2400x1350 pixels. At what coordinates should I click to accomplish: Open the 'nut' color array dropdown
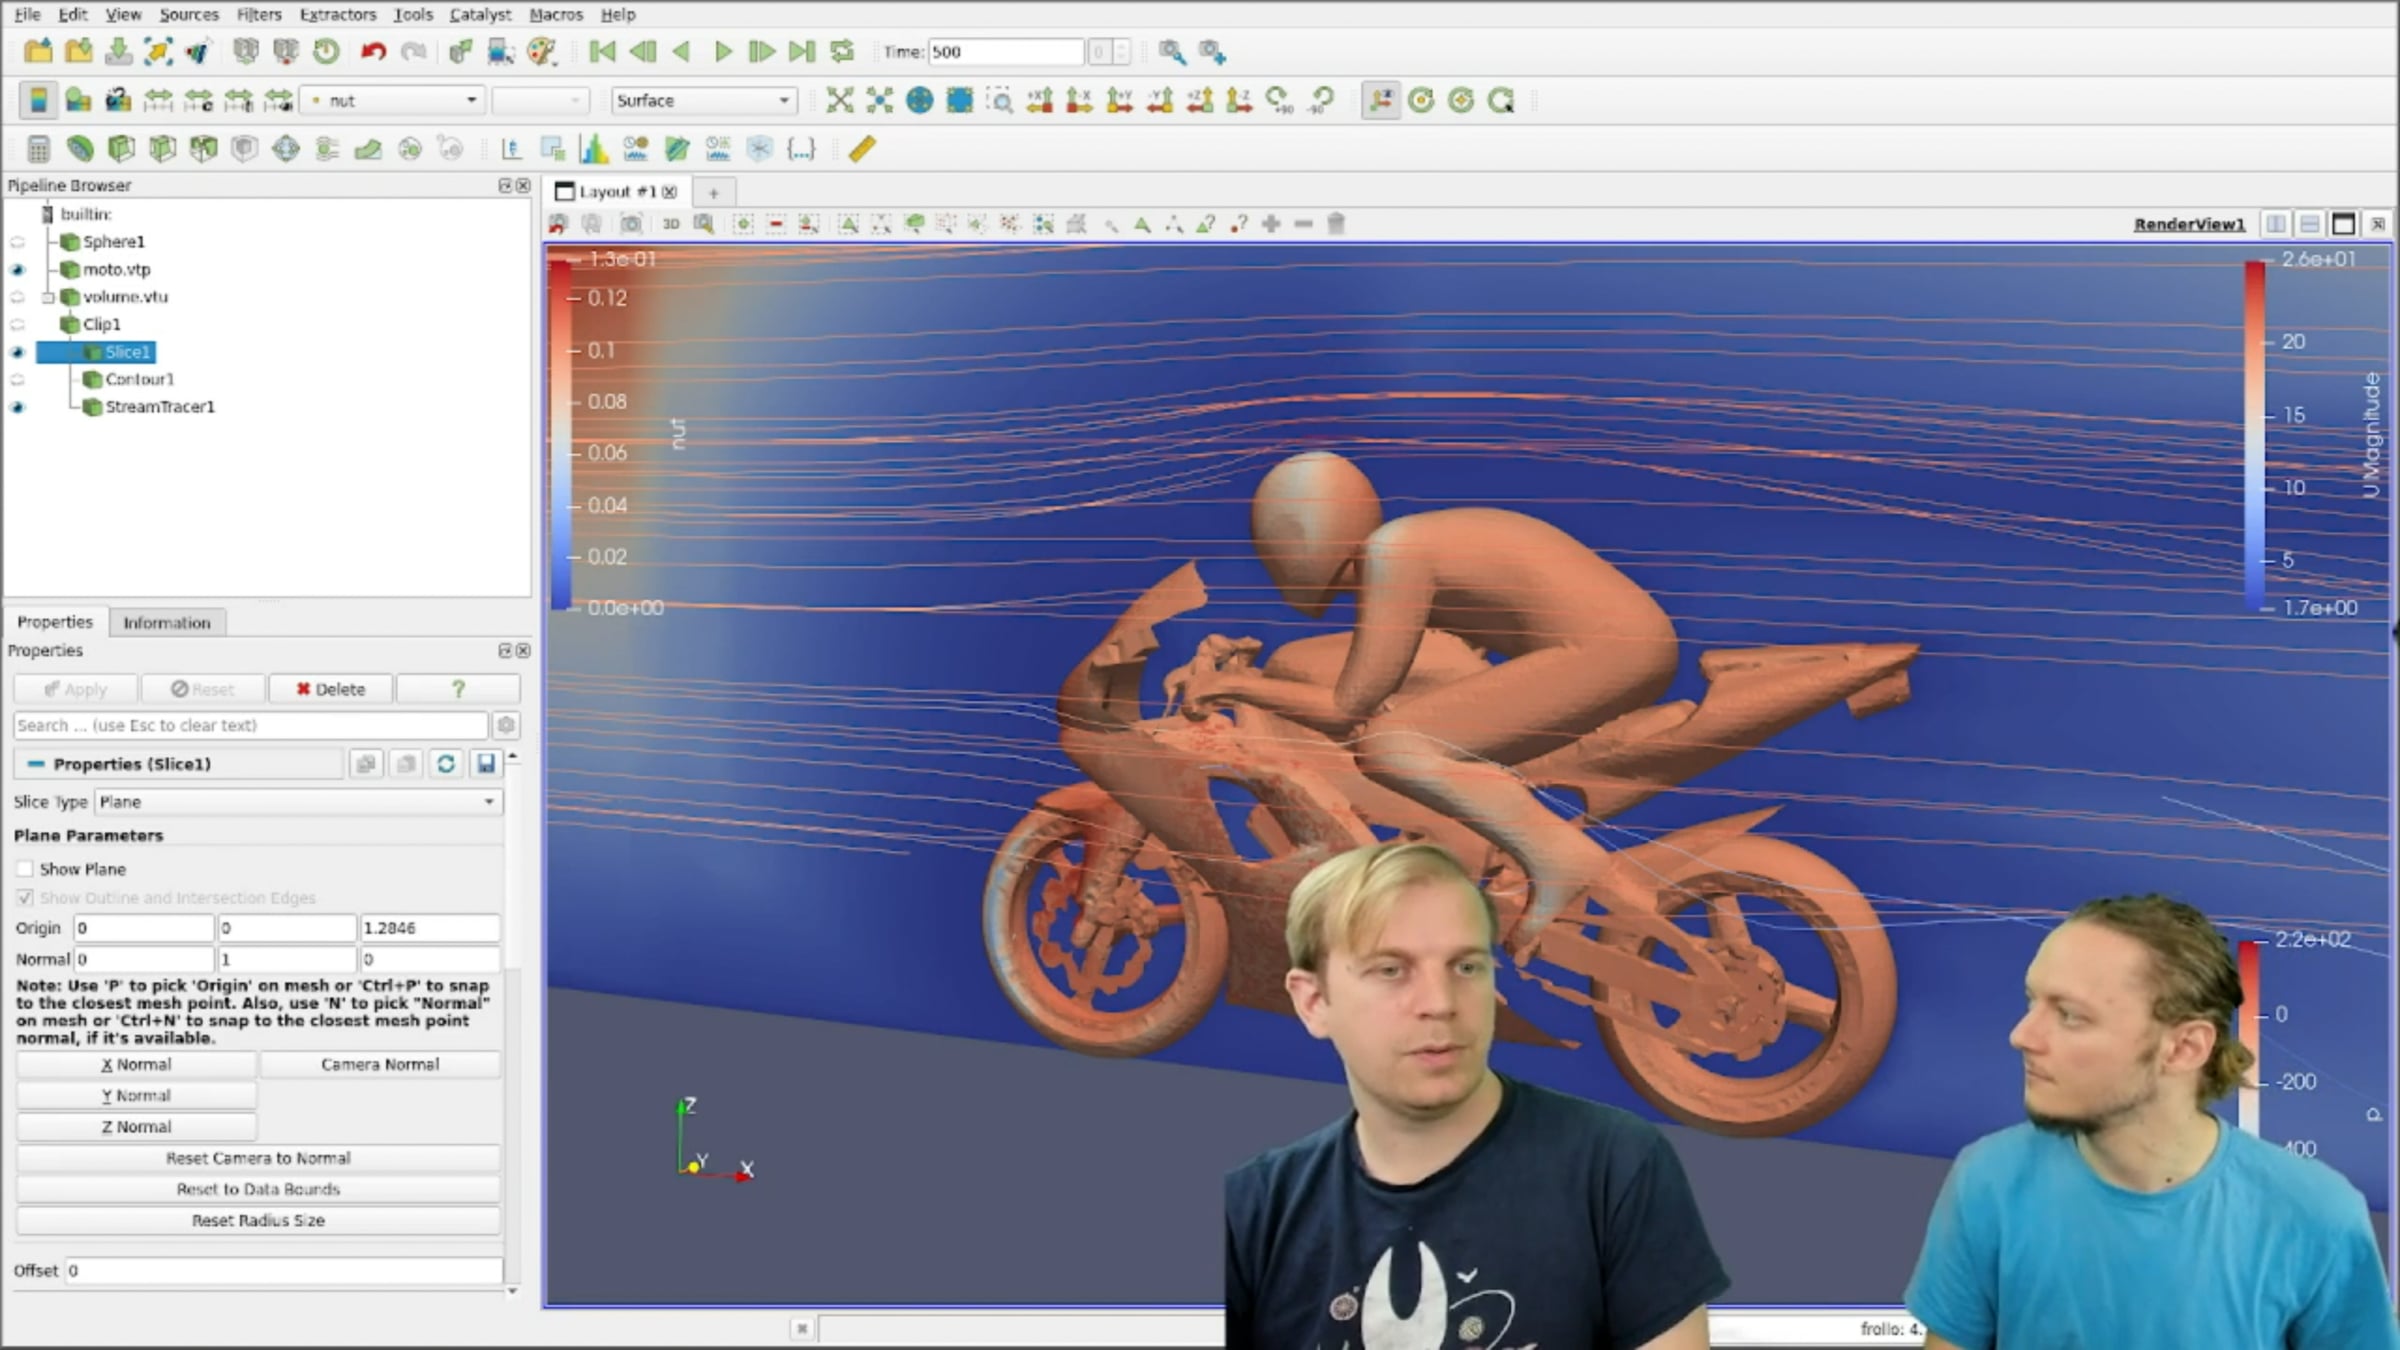[x=393, y=101]
